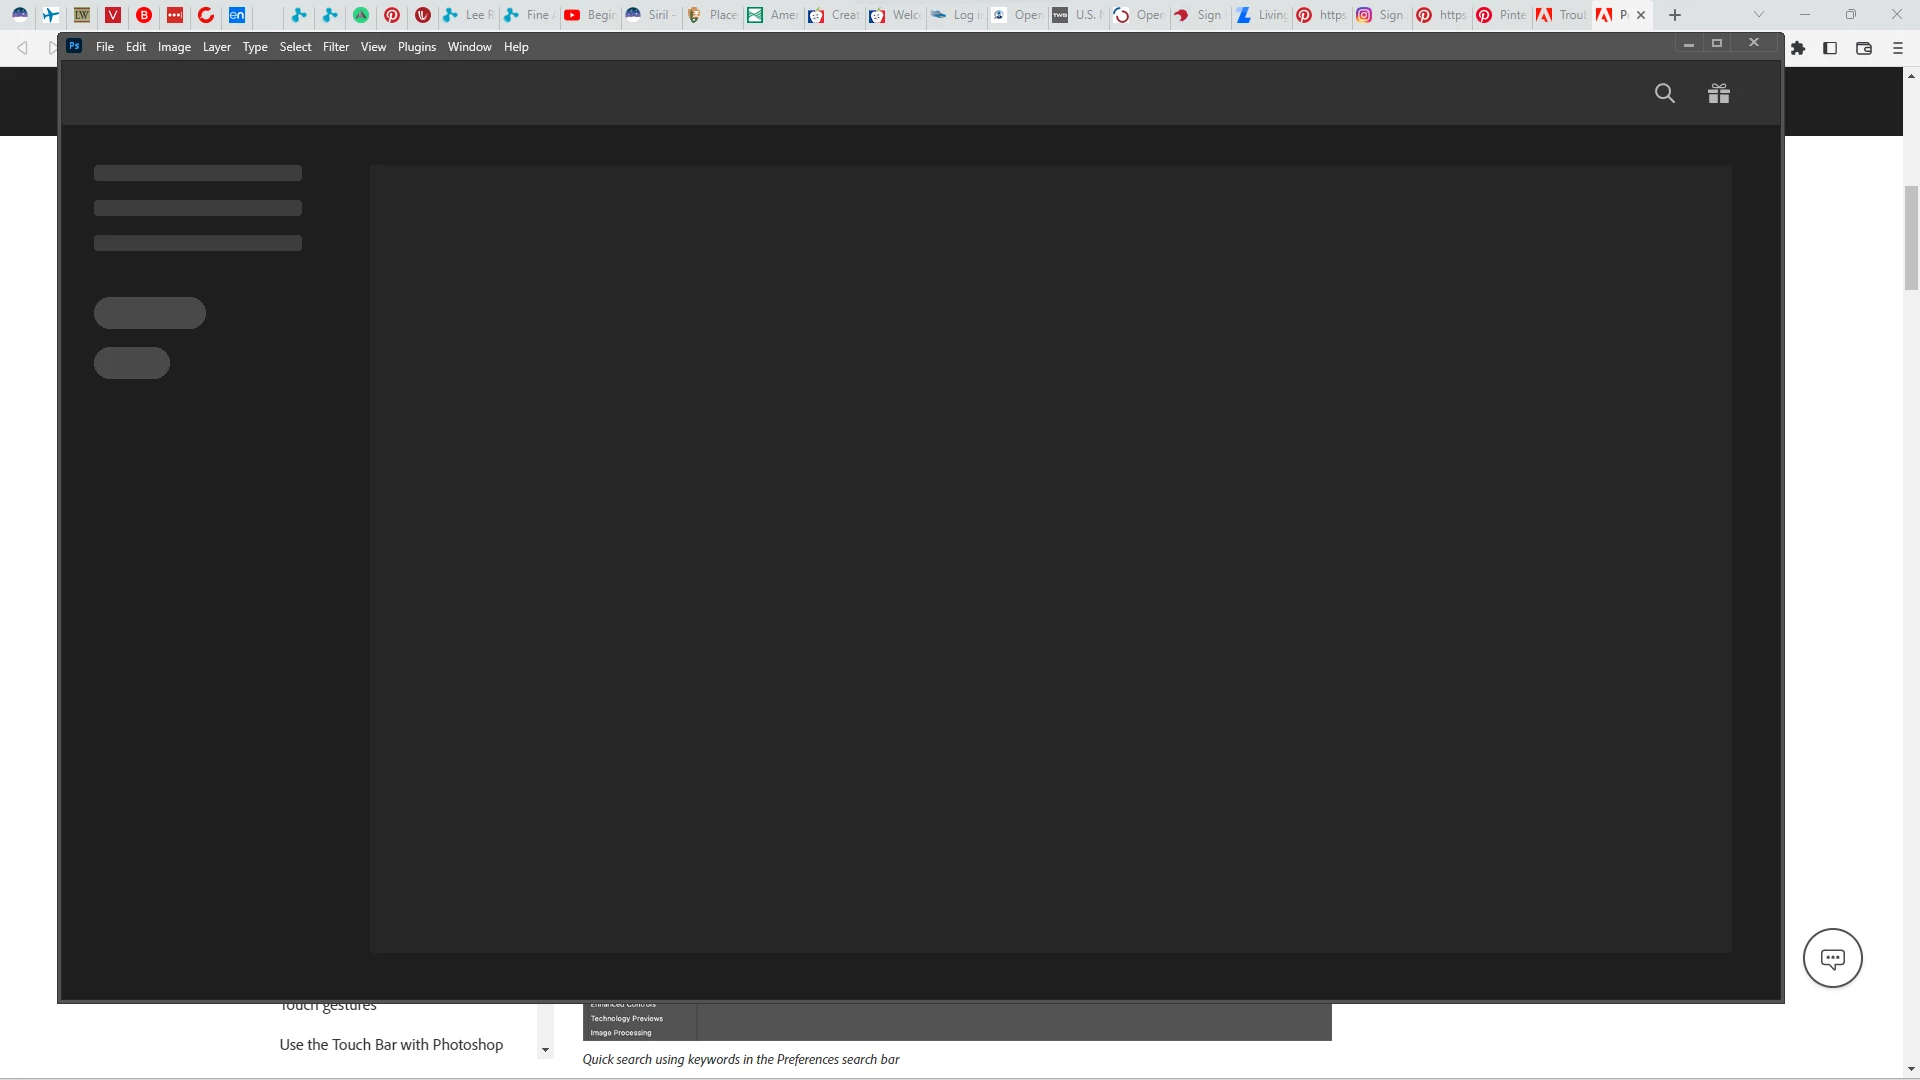
Task: Open the What's New gift icon
Action: (x=1718, y=94)
